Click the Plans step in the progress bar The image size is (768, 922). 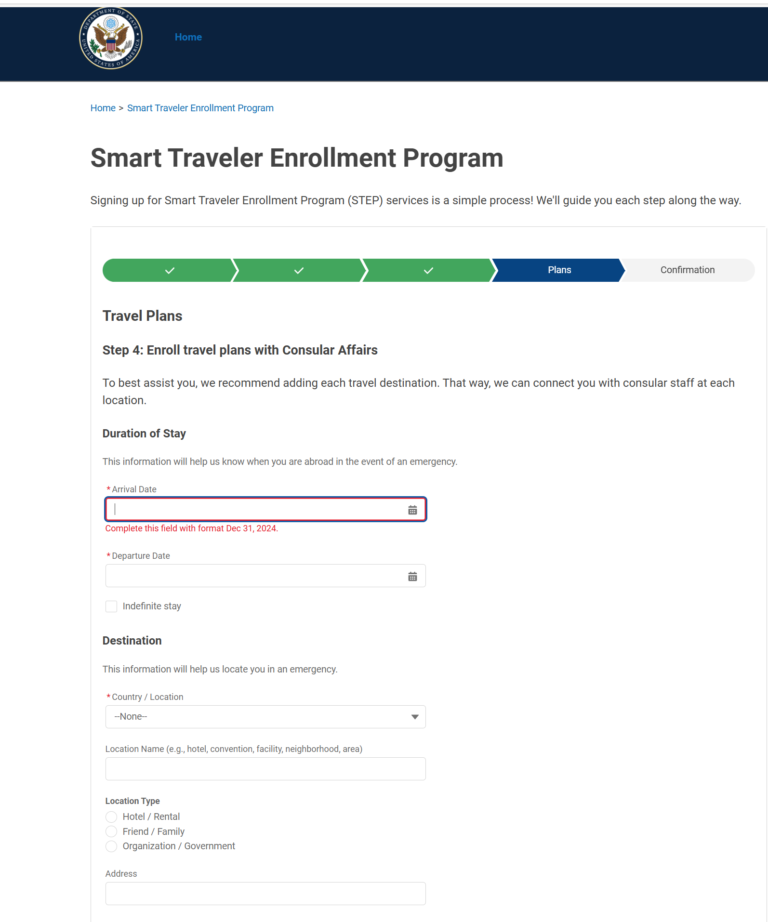coord(558,269)
